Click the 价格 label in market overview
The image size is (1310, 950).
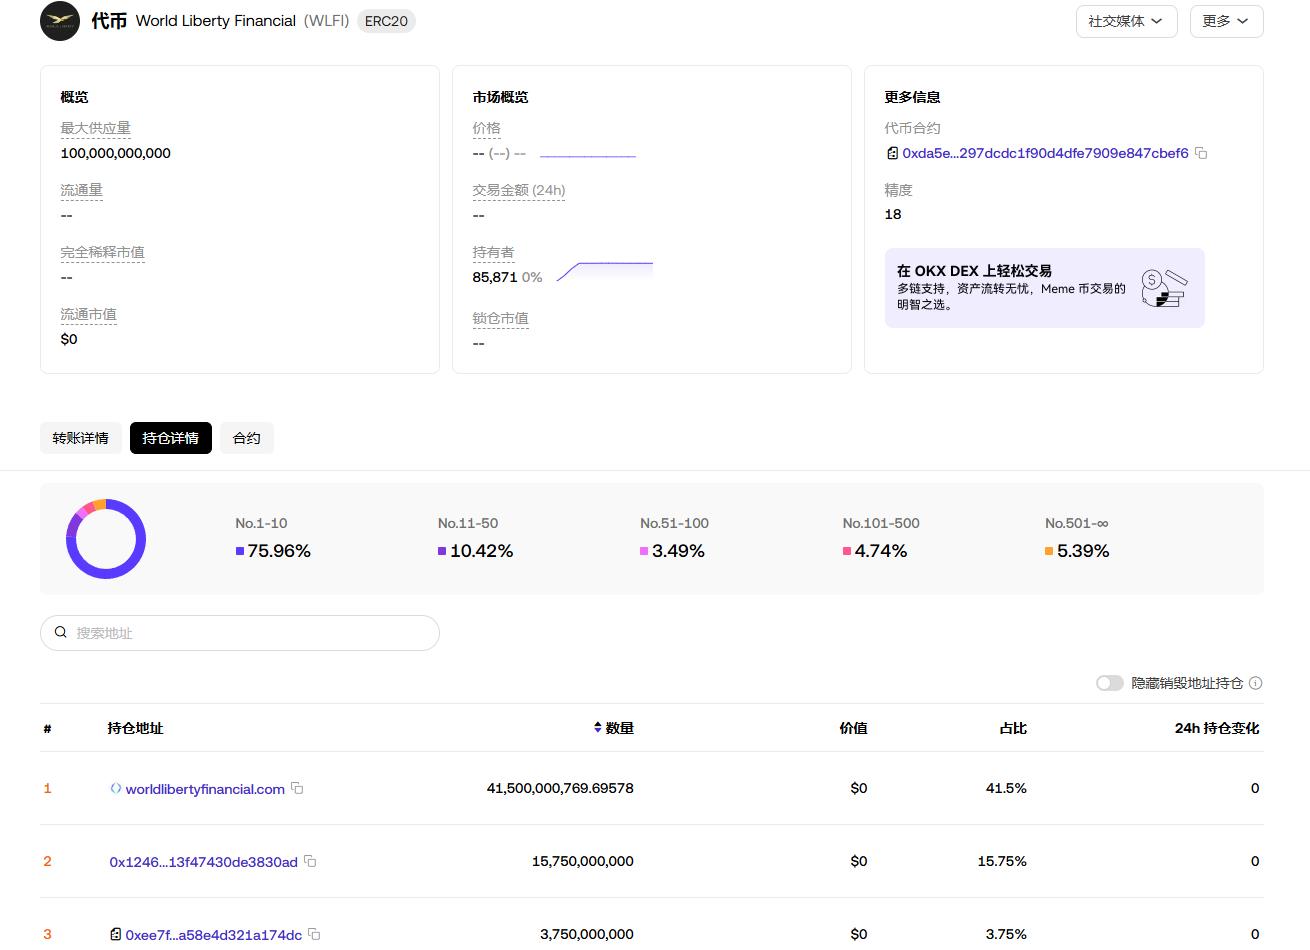pyautogui.click(x=487, y=128)
